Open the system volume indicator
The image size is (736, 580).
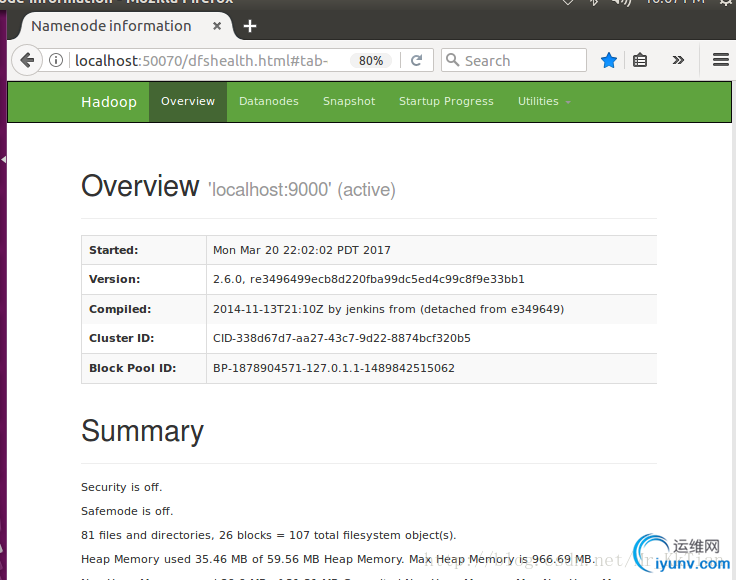click(x=621, y=3)
